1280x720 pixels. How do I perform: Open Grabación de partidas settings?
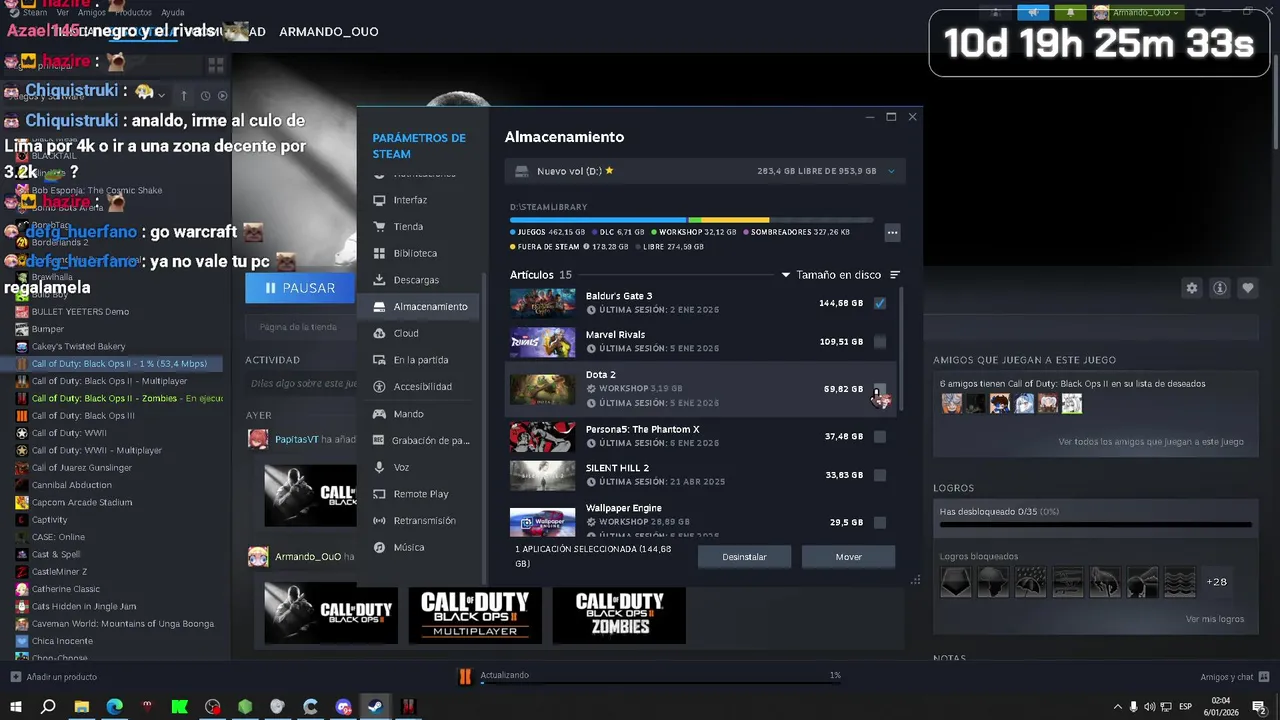point(419,440)
